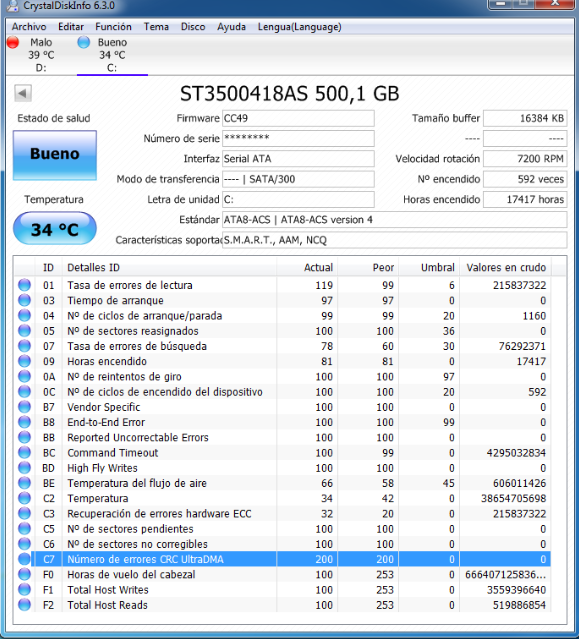Click the Valores en crudo column header
The image size is (579, 639).
(x=505, y=268)
